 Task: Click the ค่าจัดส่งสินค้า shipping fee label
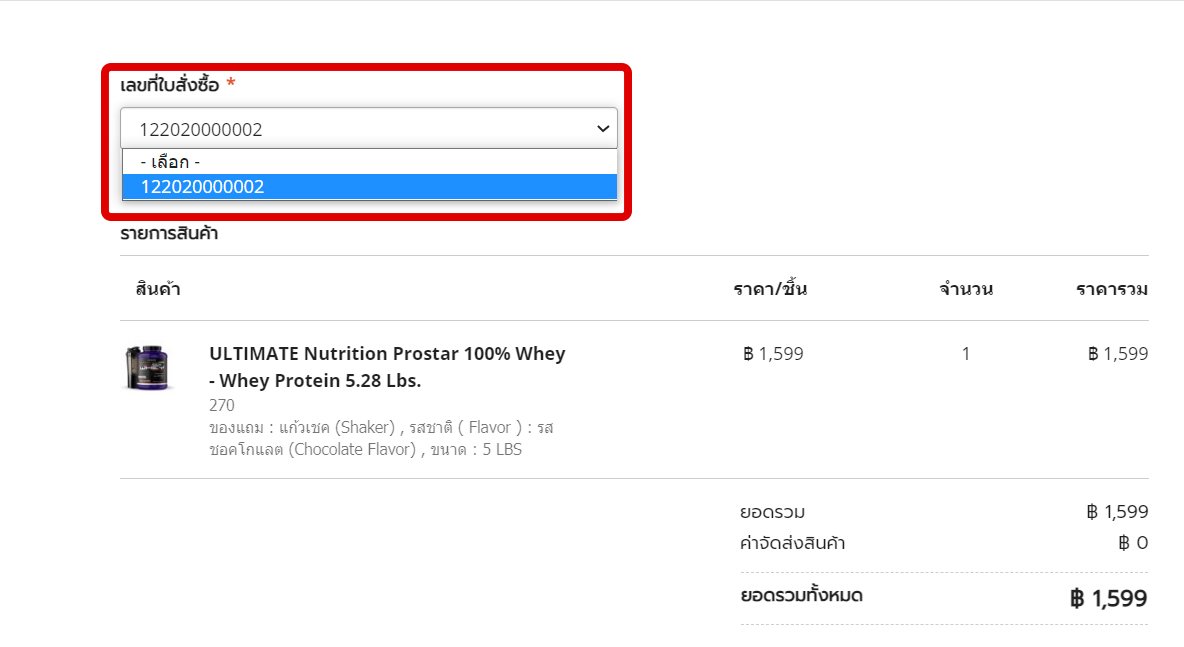(793, 543)
